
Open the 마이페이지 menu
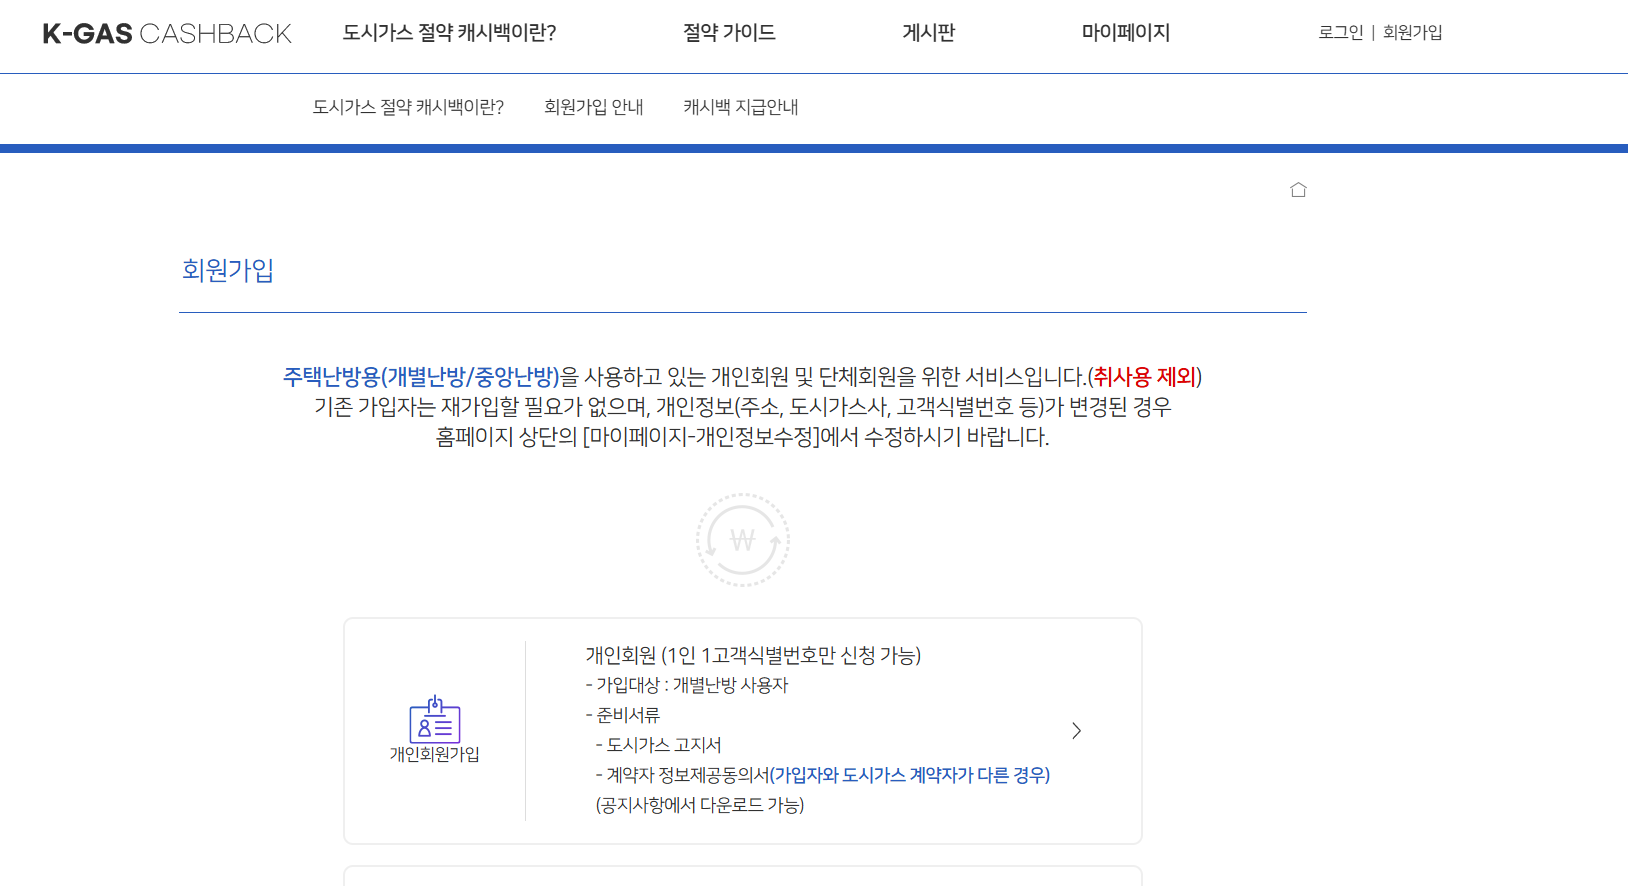tap(1126, 33)
